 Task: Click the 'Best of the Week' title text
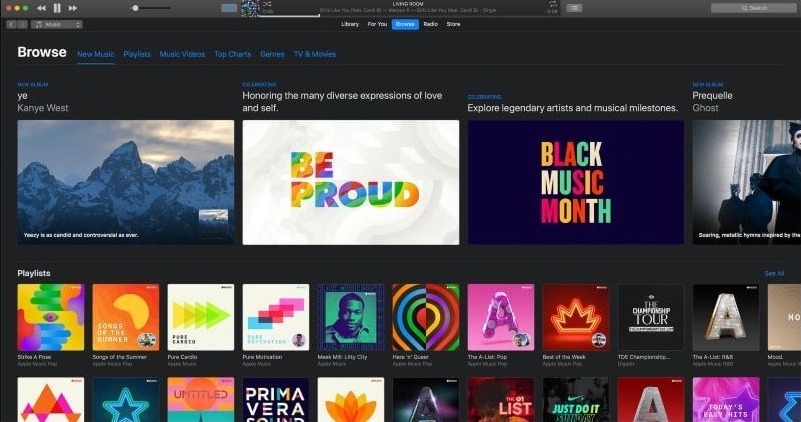pos(564,357)
